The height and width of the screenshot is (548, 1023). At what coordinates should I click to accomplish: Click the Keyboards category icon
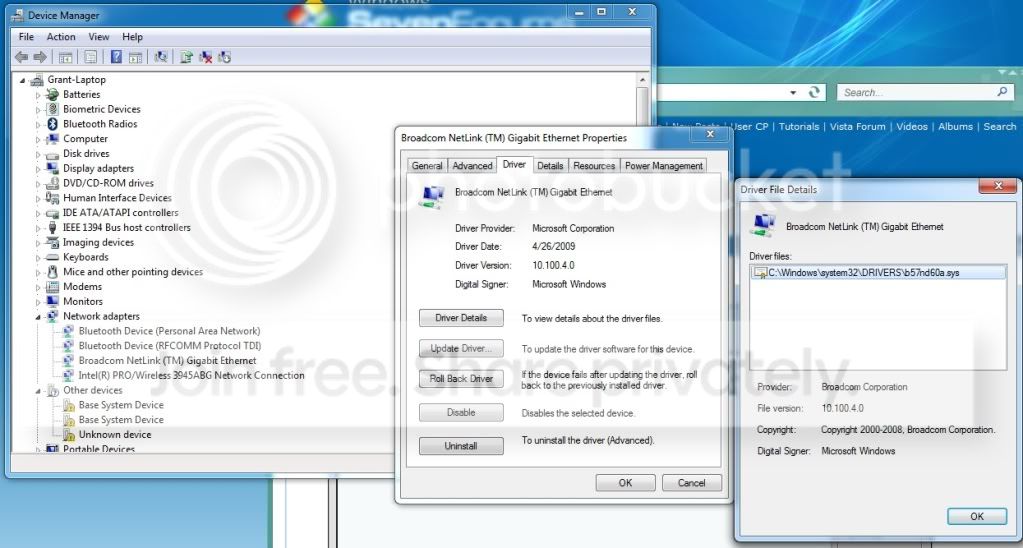click(x=52, y=257)
